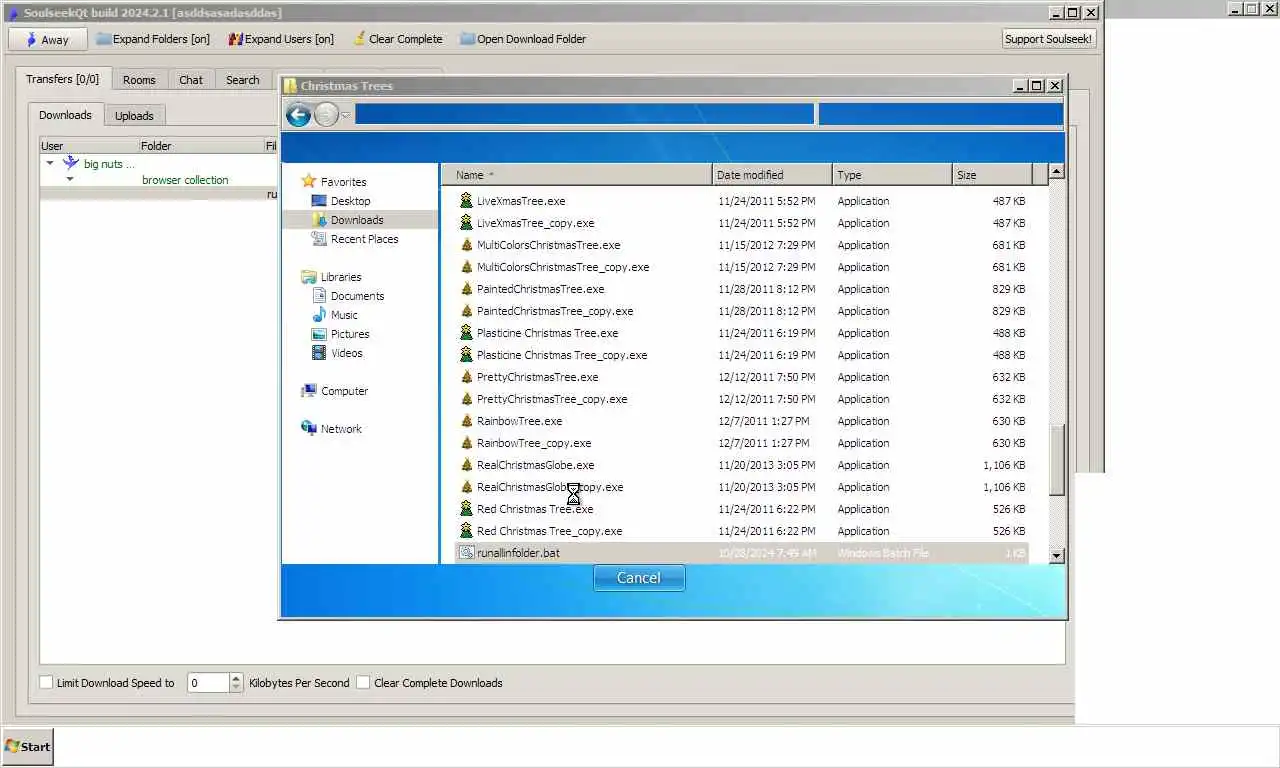The image size is (1280, 768).
Task: Select Plasticine Christmas Tree_copy.exe icon
Action: pos(466,355)
